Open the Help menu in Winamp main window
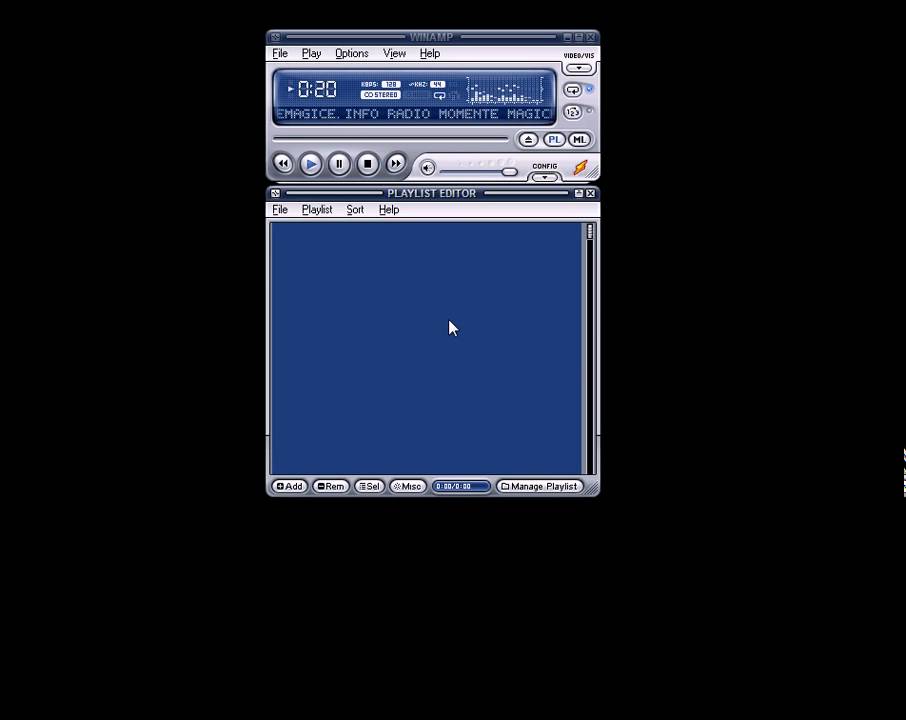This screenshot has width=906, height=720. 429,53
